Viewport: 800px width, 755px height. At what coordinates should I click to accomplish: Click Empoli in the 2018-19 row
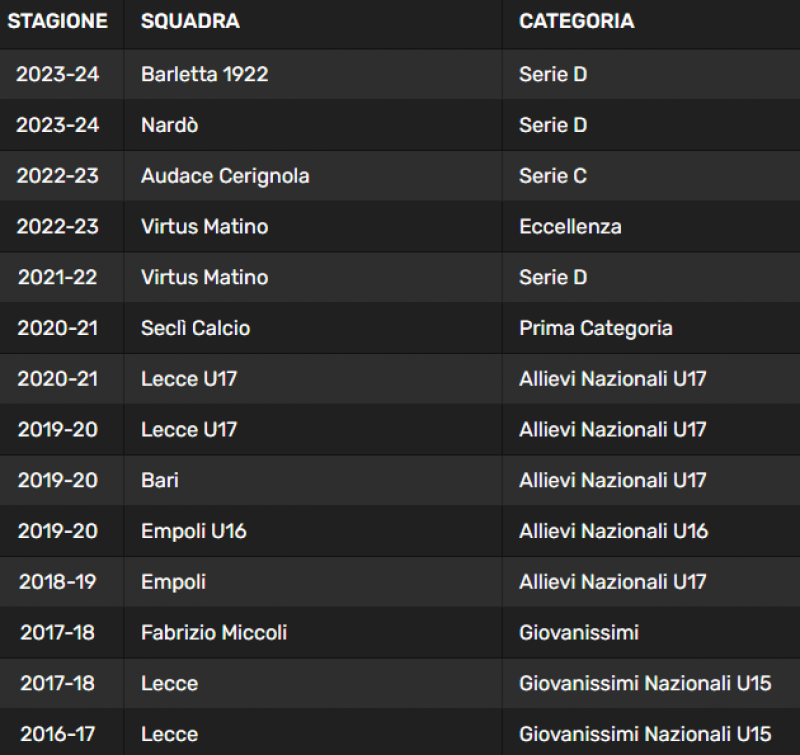[173, 582]
